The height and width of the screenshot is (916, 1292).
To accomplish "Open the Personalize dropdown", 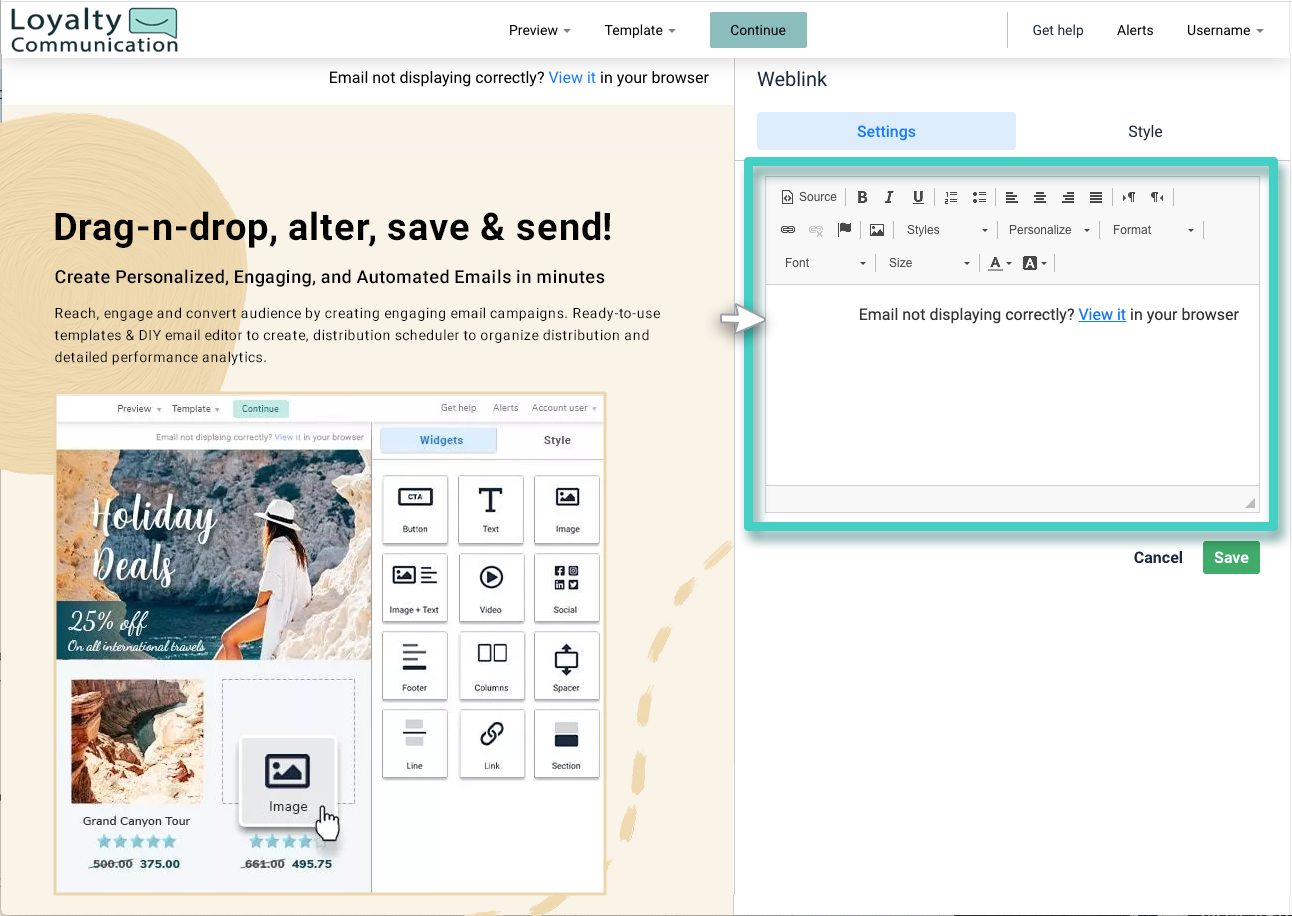I will coord(1048,229).
